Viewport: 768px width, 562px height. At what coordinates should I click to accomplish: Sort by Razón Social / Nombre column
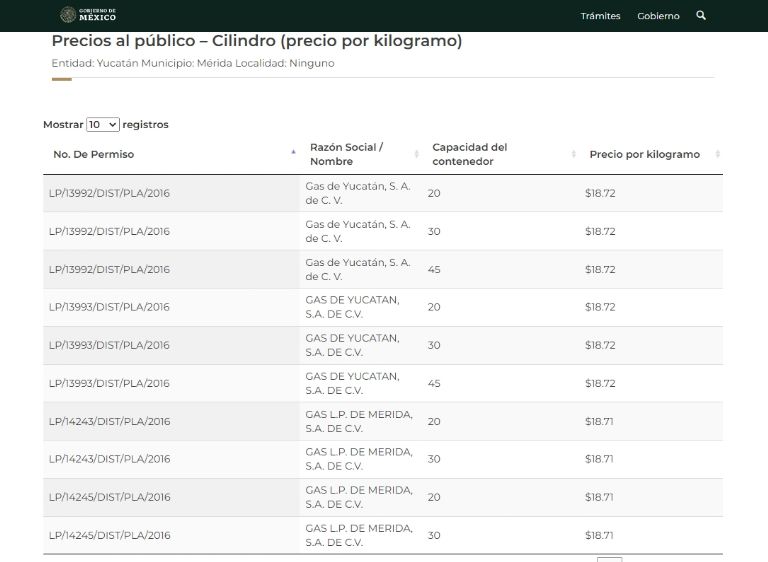coord(361,154)
